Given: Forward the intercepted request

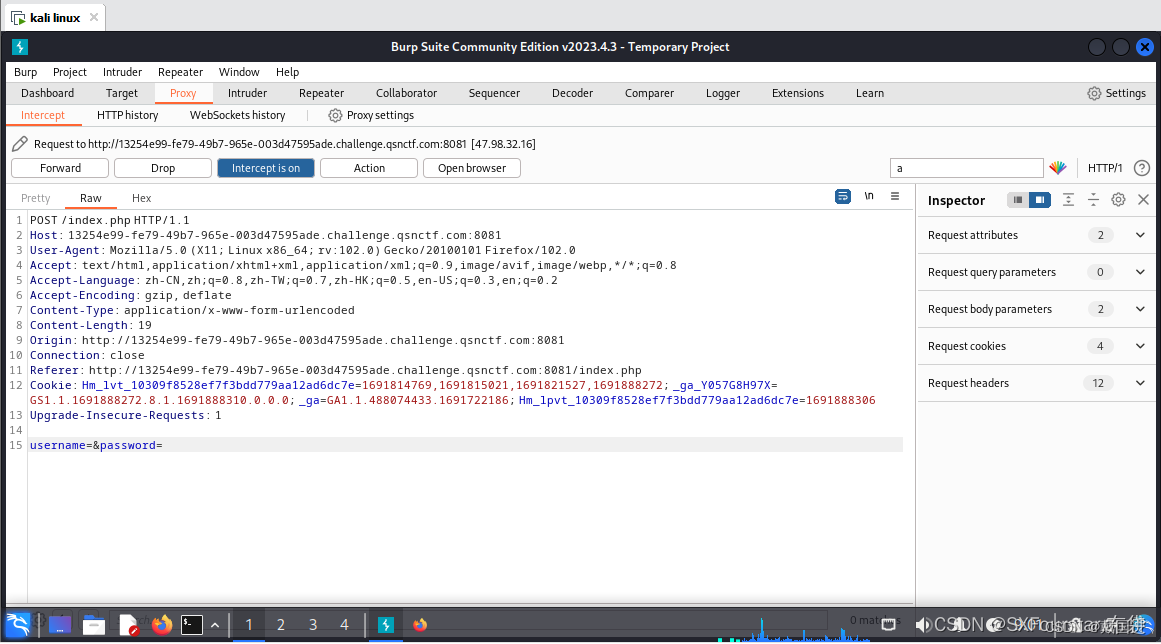Looking at the screenshot, I should click(60, 168).
